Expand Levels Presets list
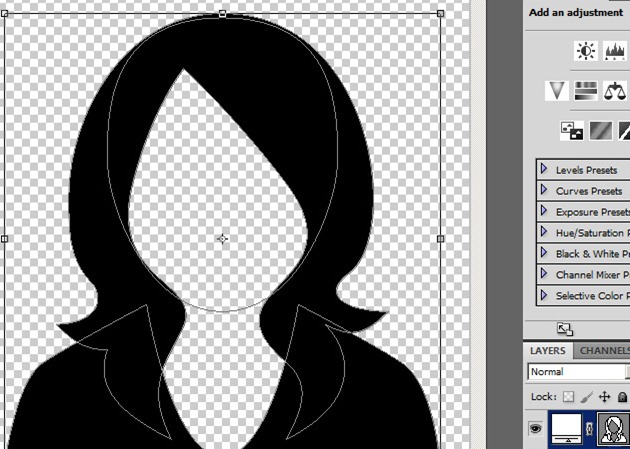Screen dimensions: 630x449 pyautogui.click(x=544, y=169)
